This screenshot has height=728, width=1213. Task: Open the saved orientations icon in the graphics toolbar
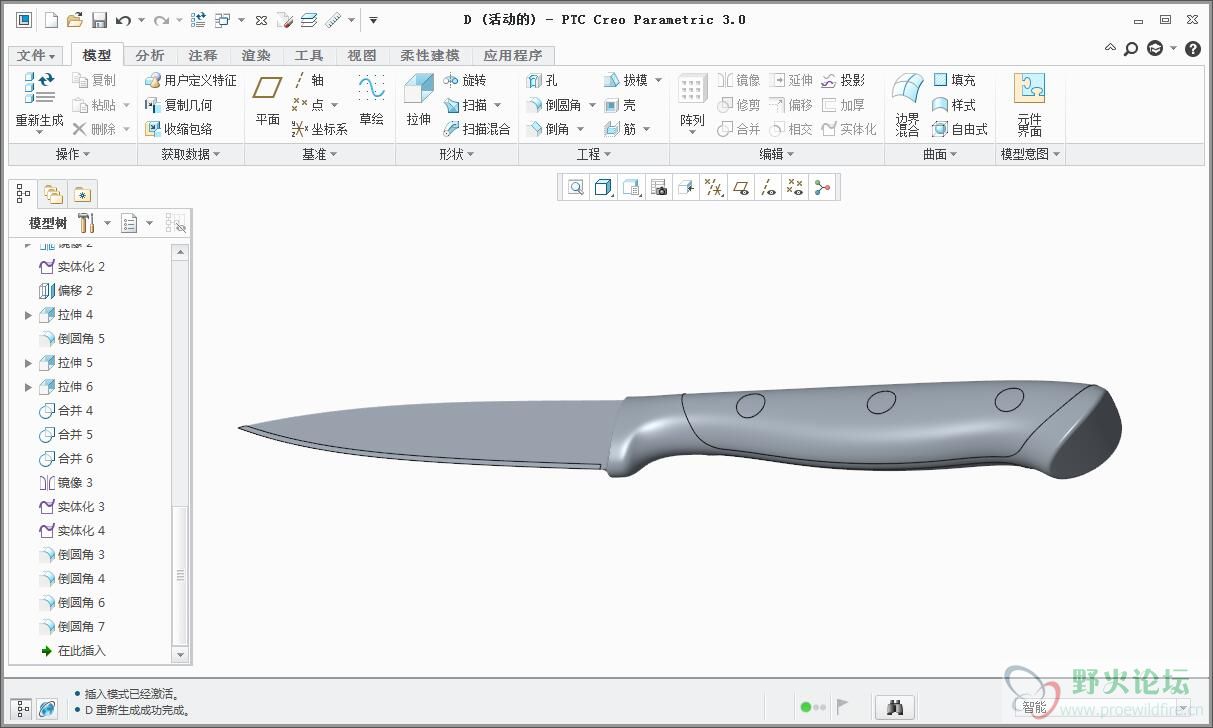[x=631, y=187]
